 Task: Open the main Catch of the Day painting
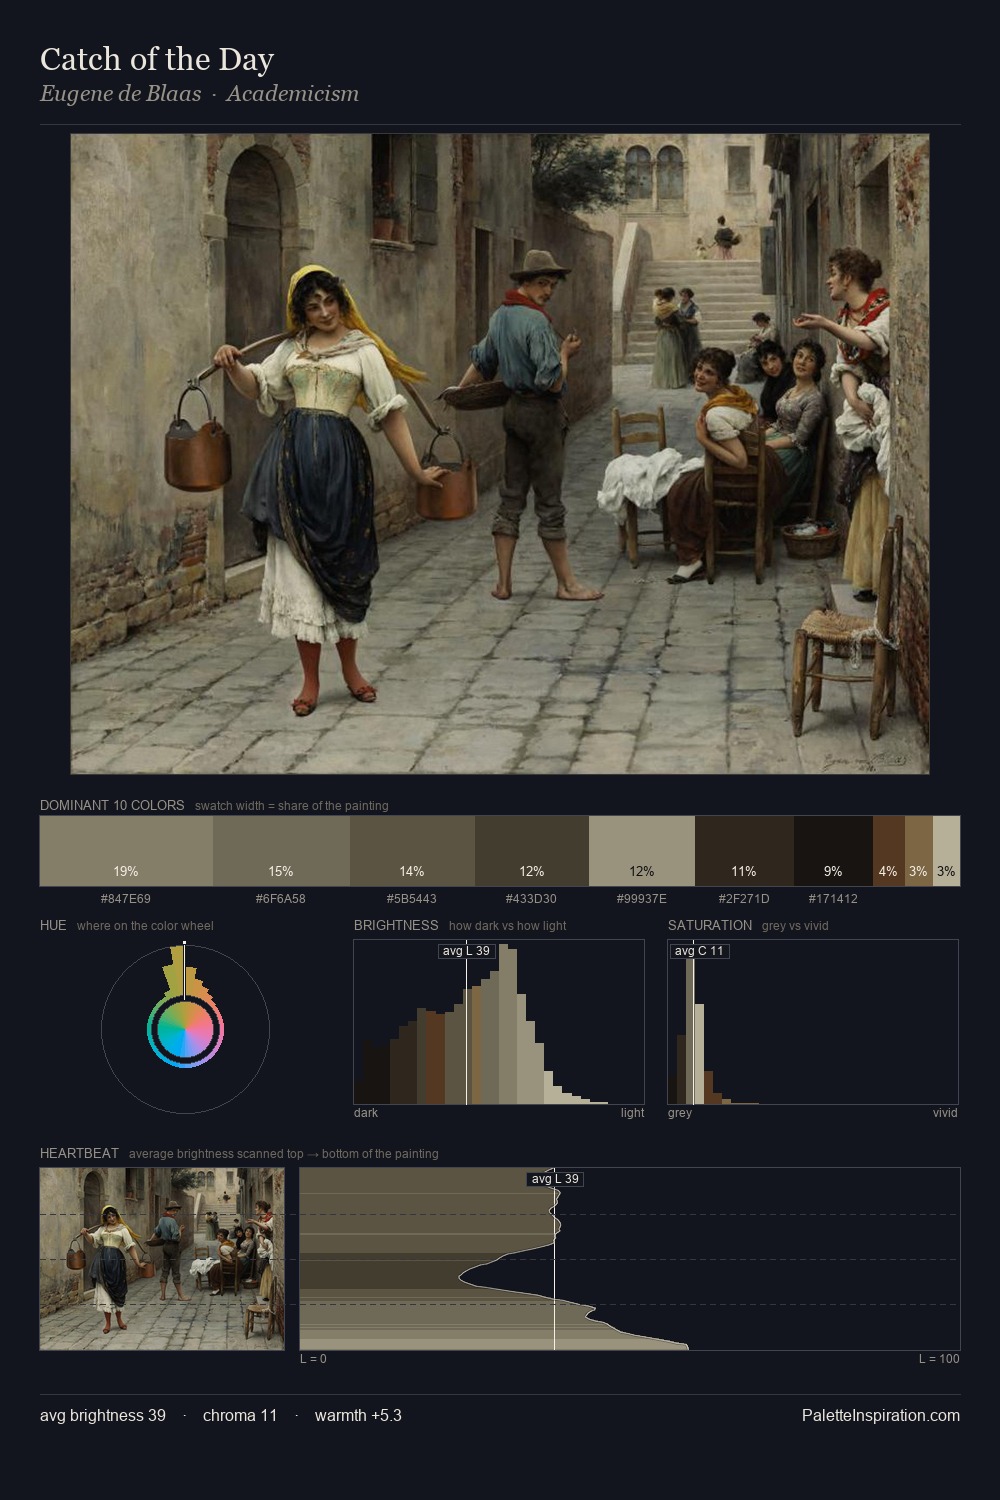tap(500, 454)
